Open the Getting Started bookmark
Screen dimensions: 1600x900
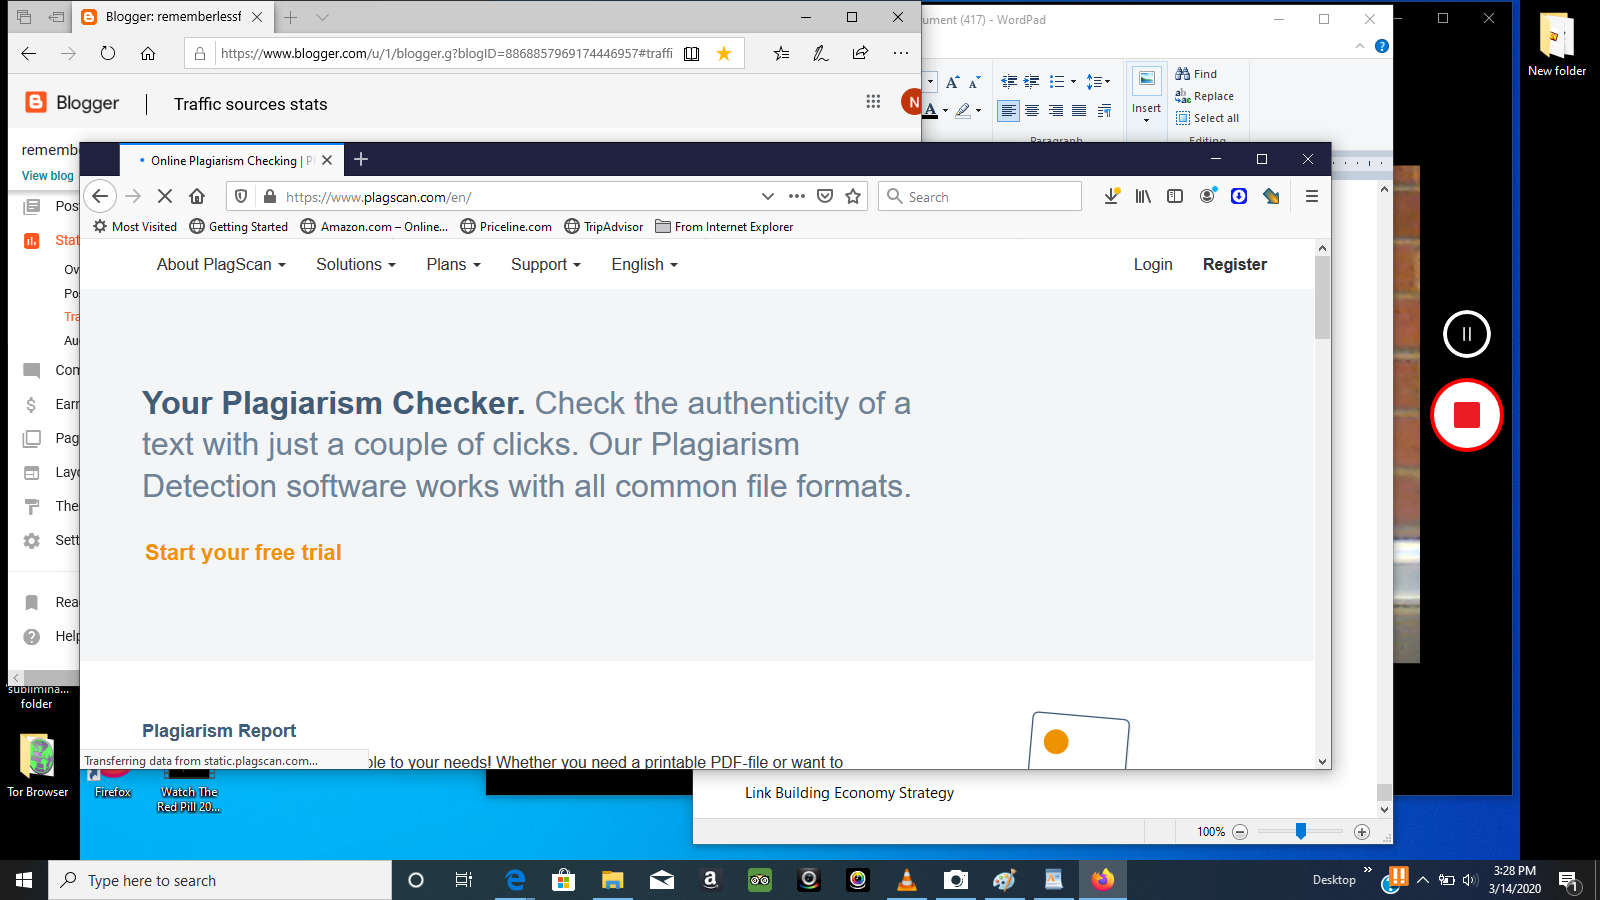click(239, 227)
